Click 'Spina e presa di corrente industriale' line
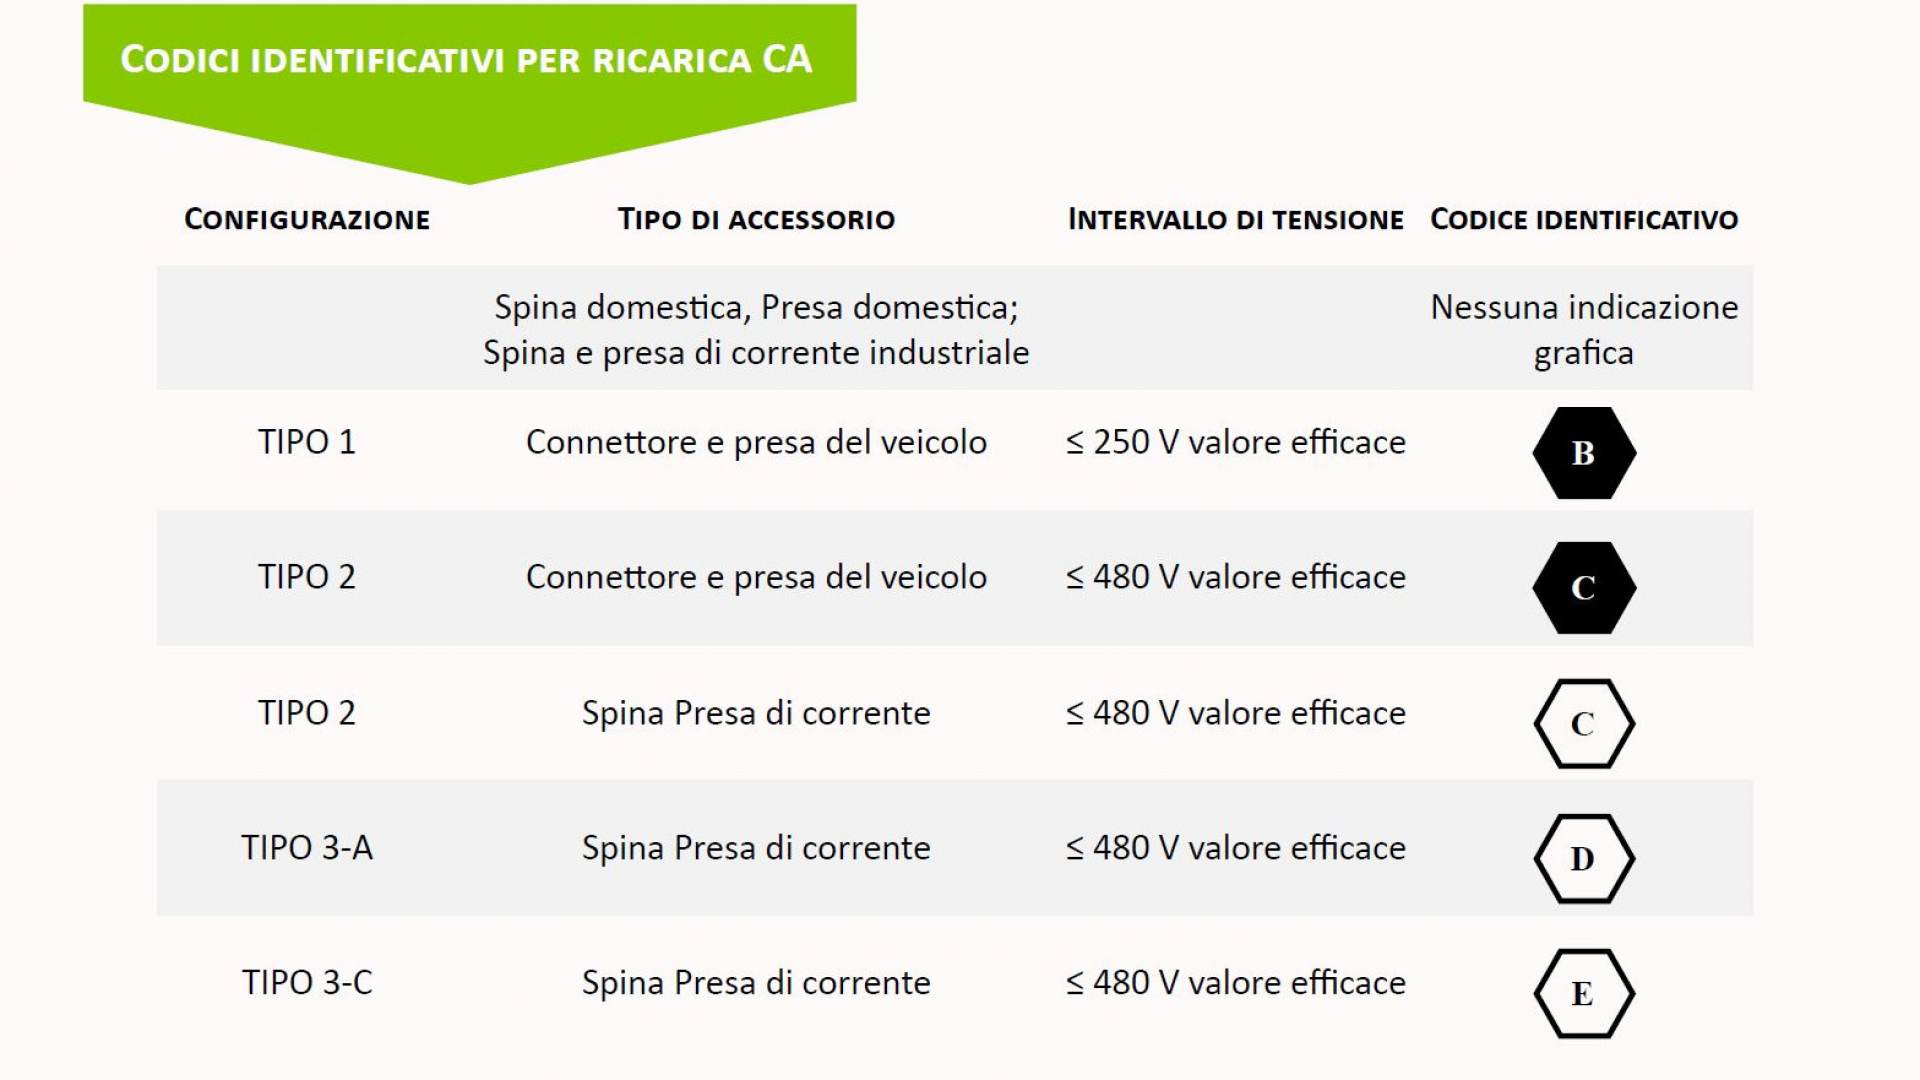The image size is (1920, 1080). click(x=756, y=353)
